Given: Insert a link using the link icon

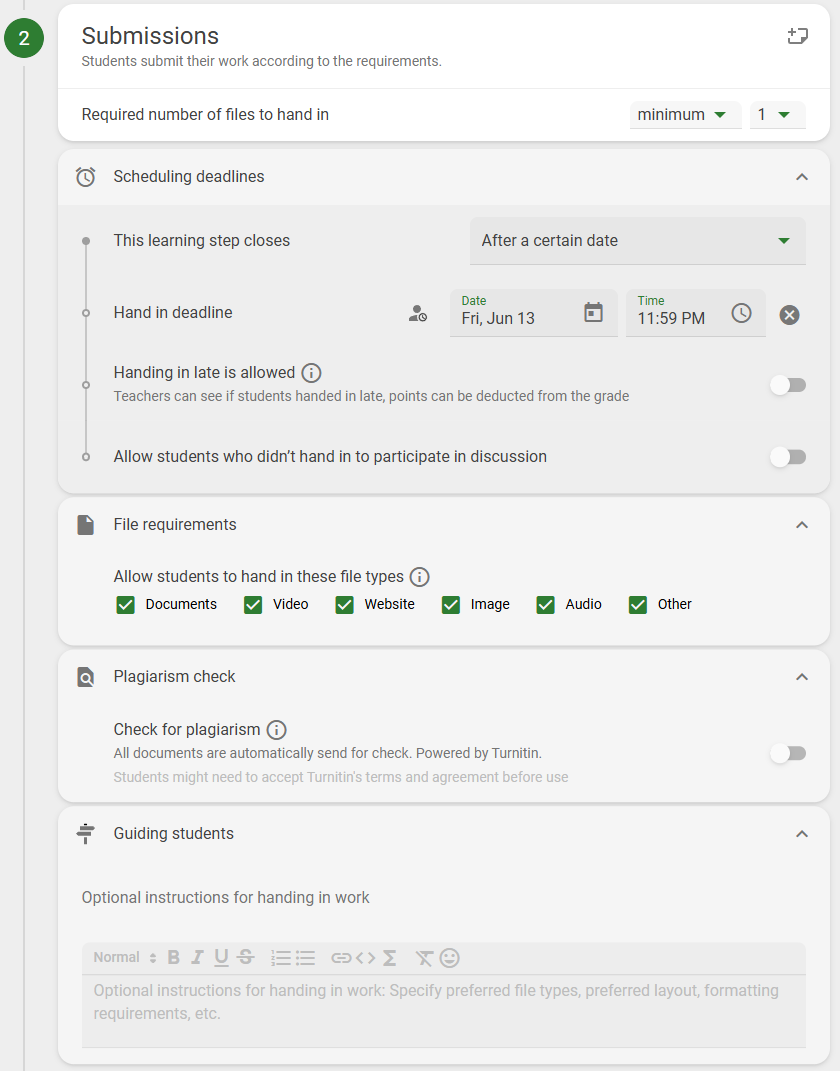Looking at the screenshot, I should (x=344, y=957).
